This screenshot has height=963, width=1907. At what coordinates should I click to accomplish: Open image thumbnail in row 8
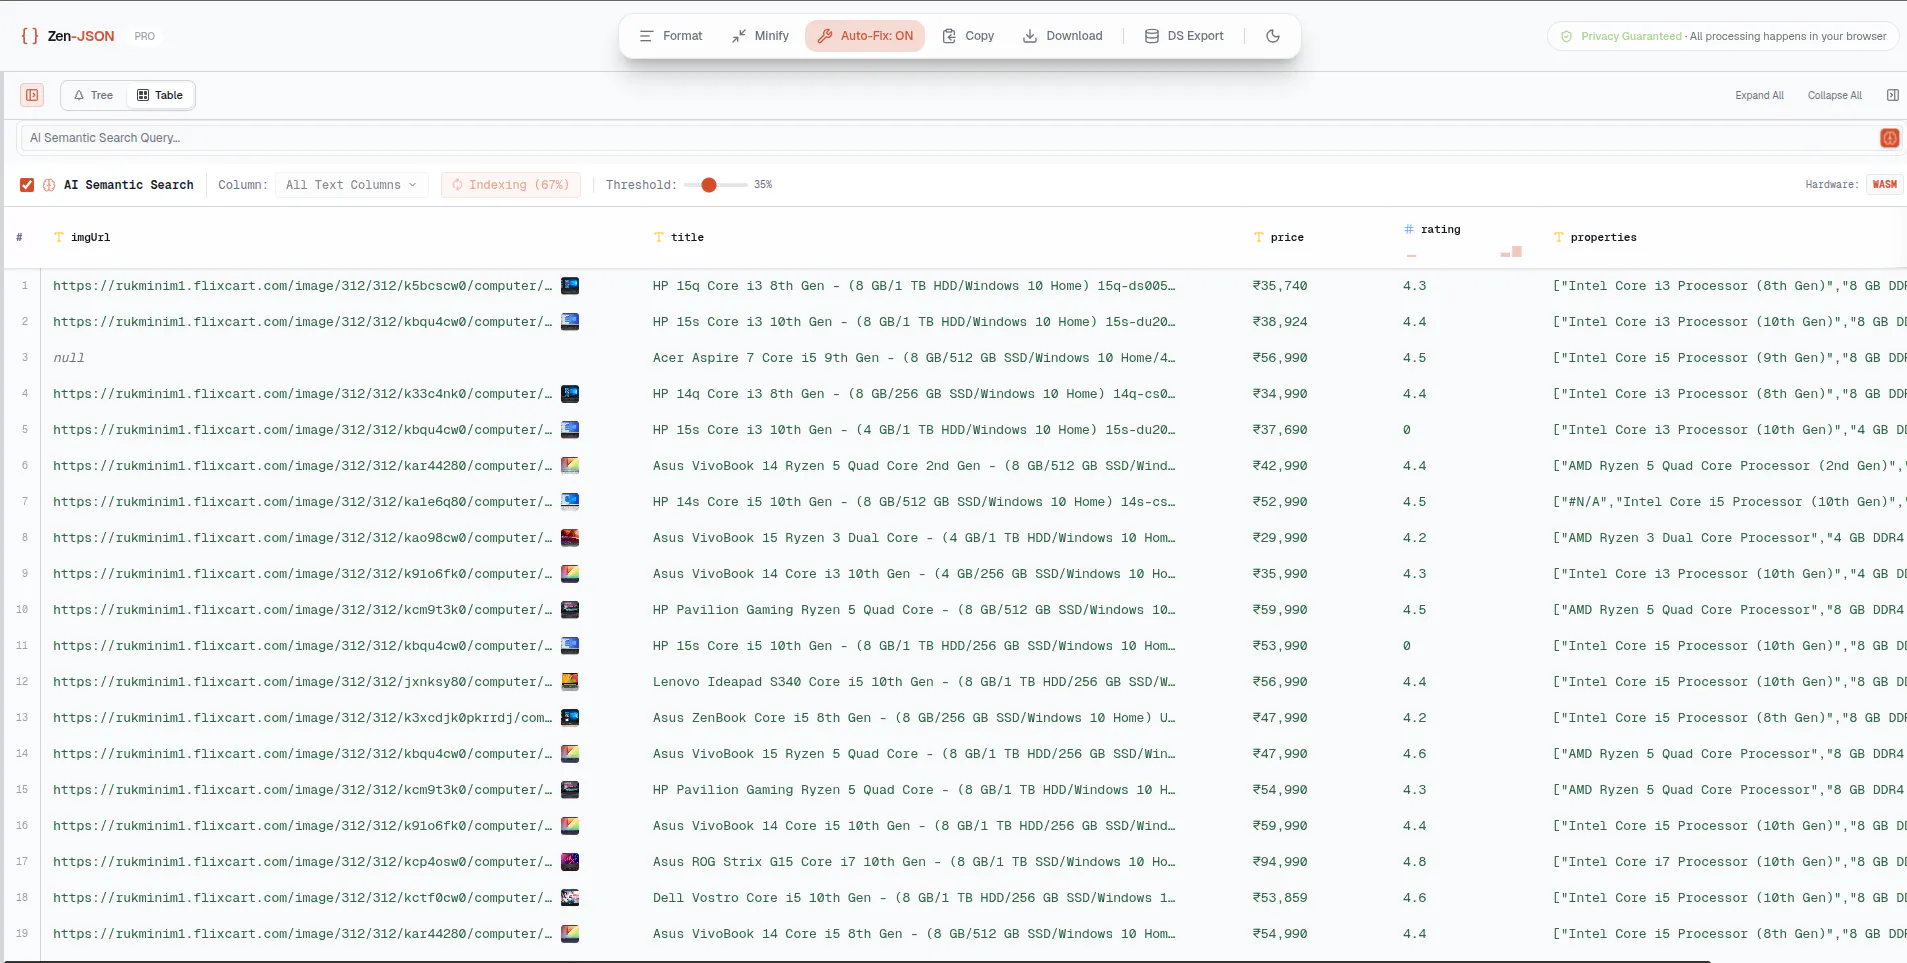coord(570,538)
